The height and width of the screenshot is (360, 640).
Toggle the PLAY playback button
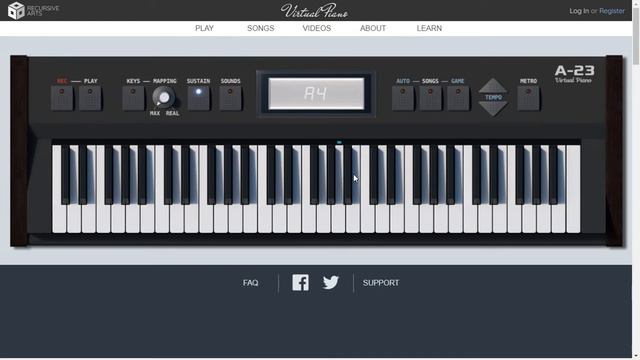tap(90, 98)
